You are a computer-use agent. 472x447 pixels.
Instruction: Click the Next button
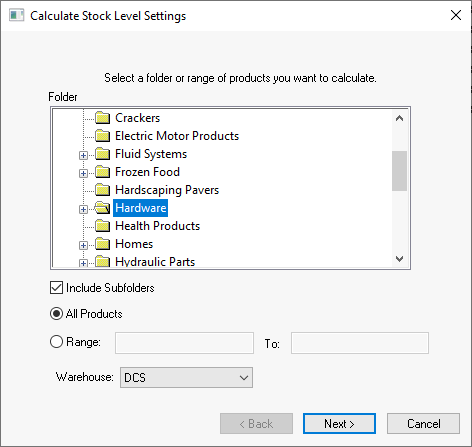point(339,424)
